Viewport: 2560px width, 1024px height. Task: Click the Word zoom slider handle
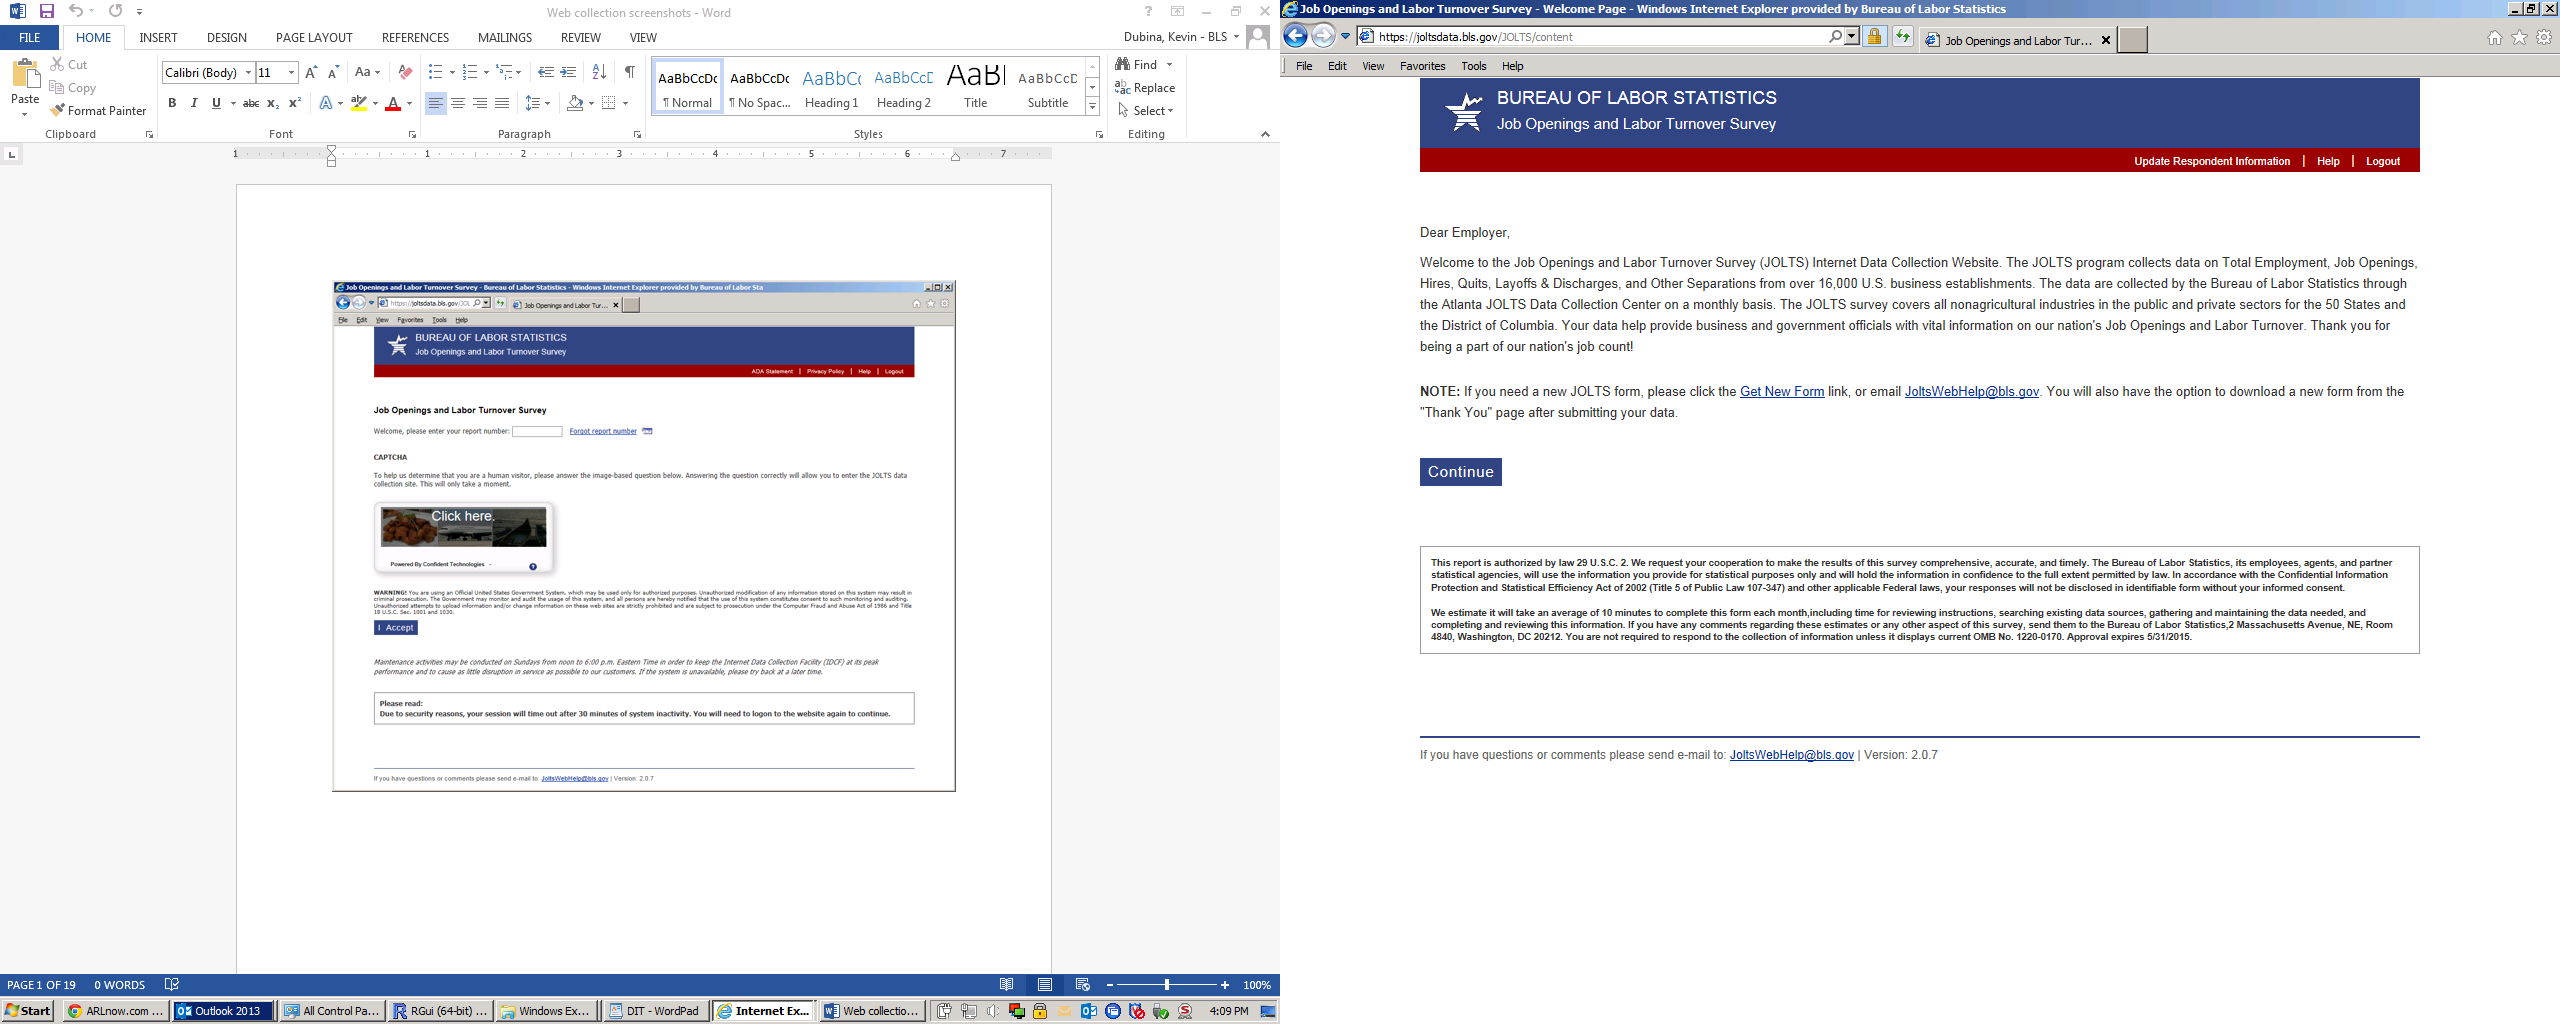click(x=1166, y=985)
